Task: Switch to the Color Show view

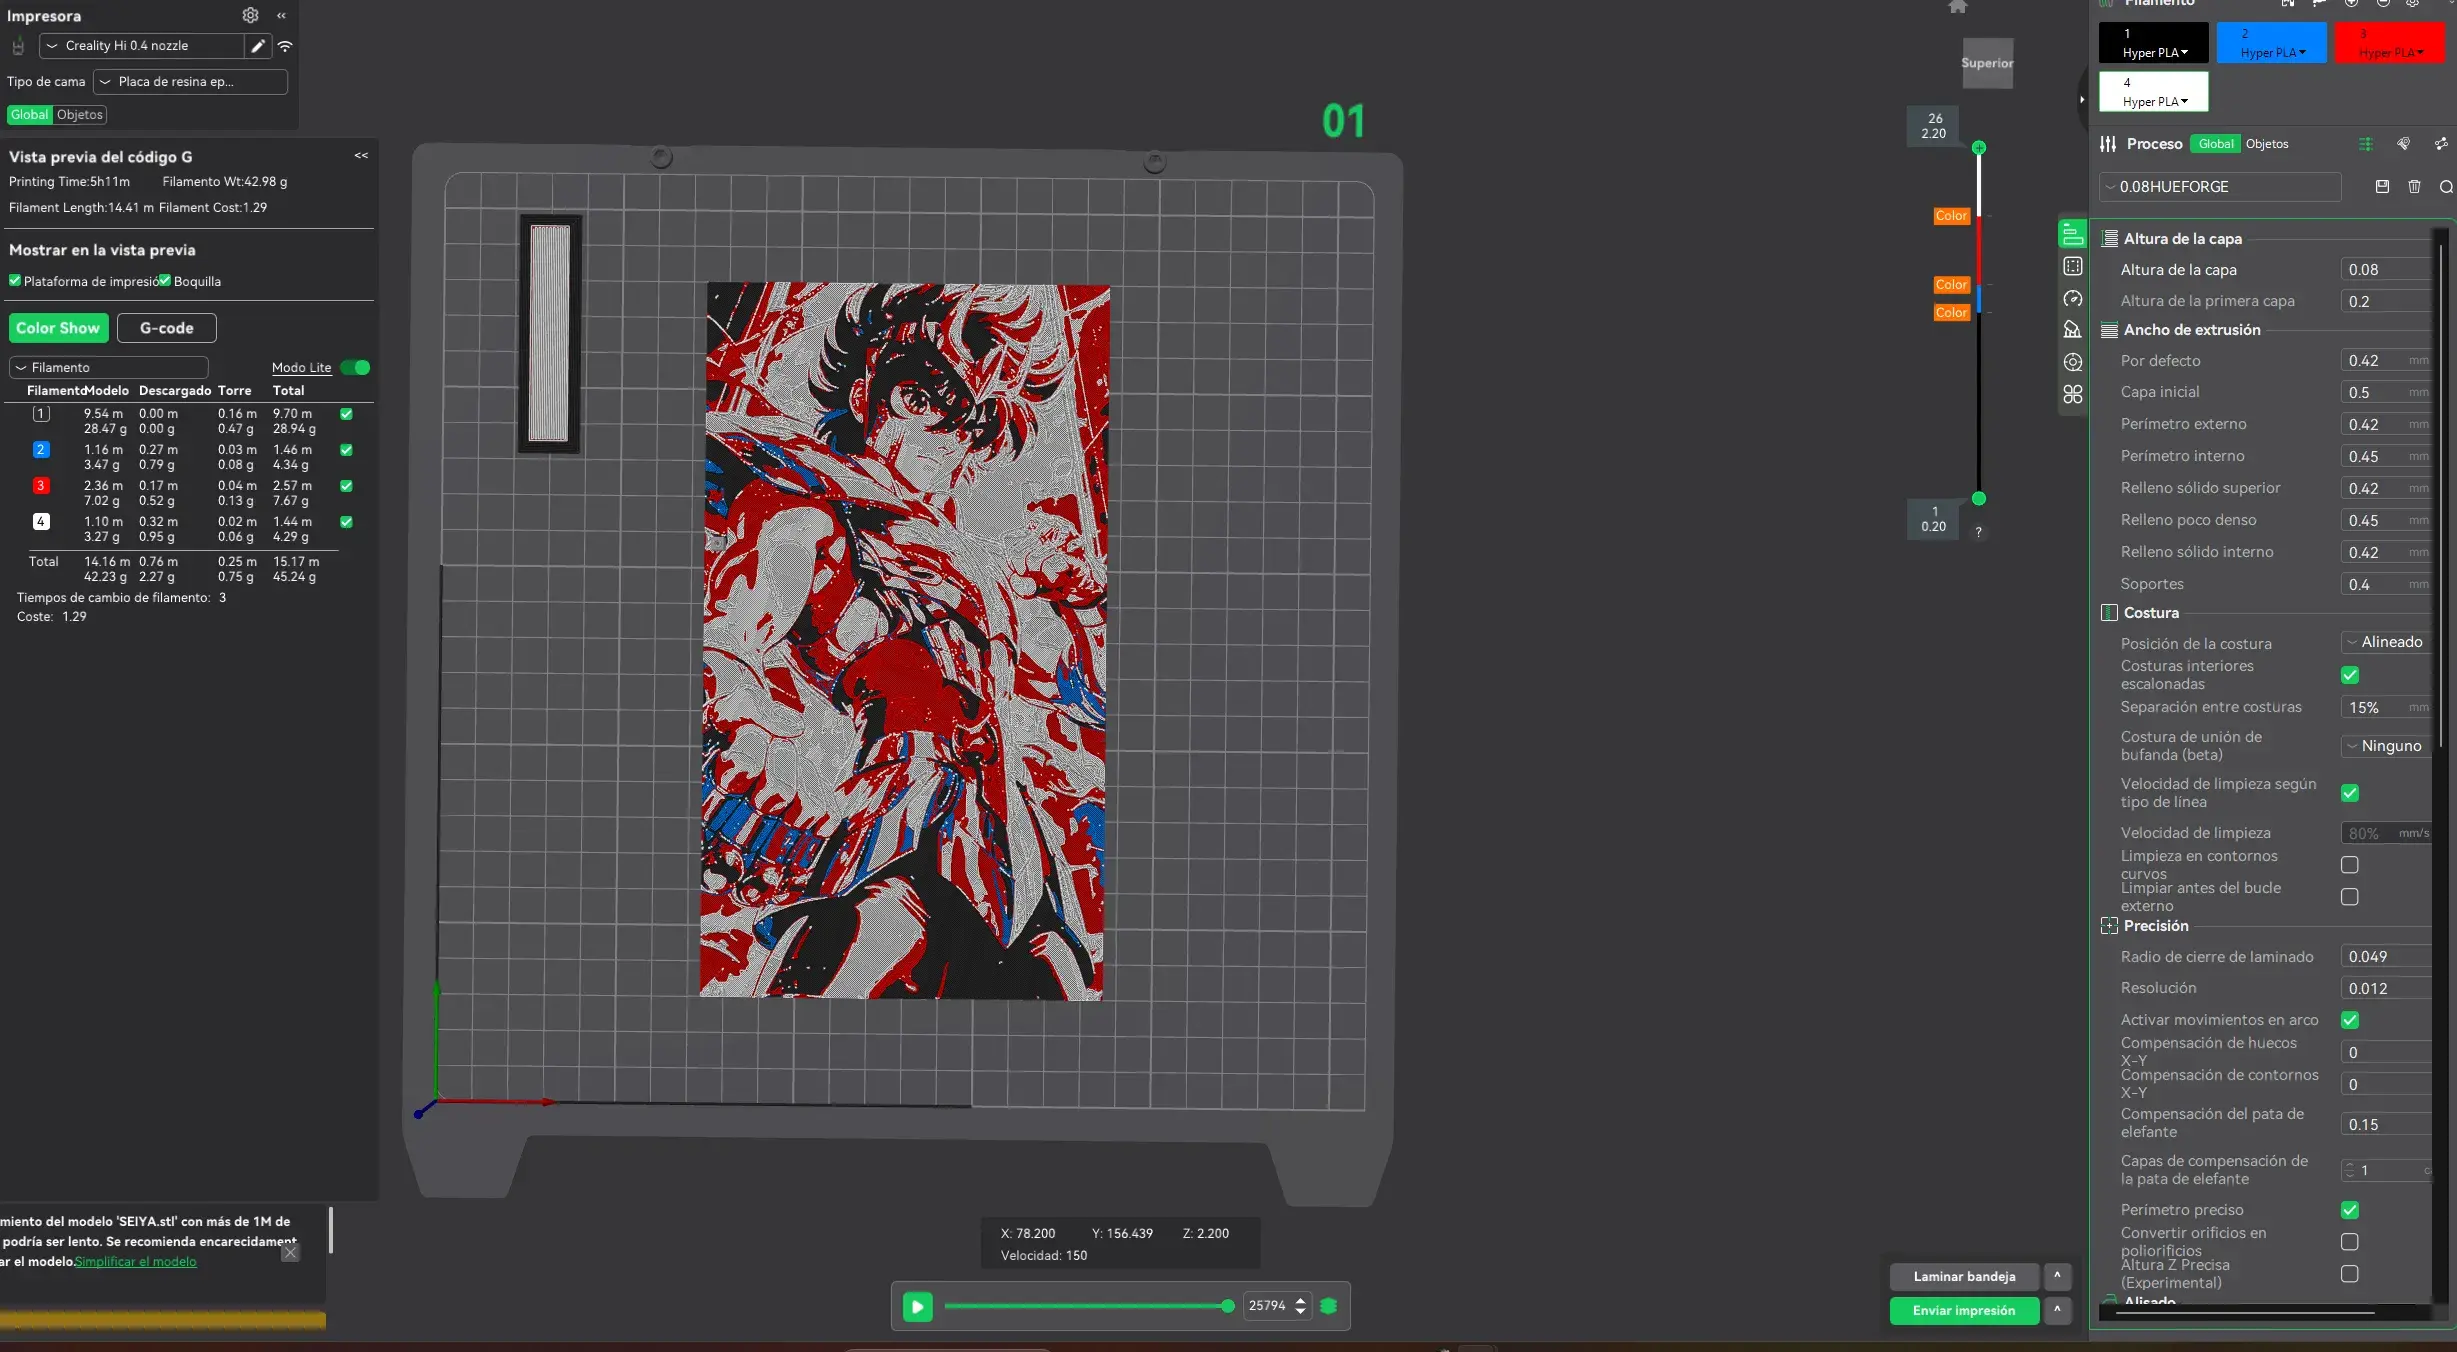Action: click(x=58, y=328)
